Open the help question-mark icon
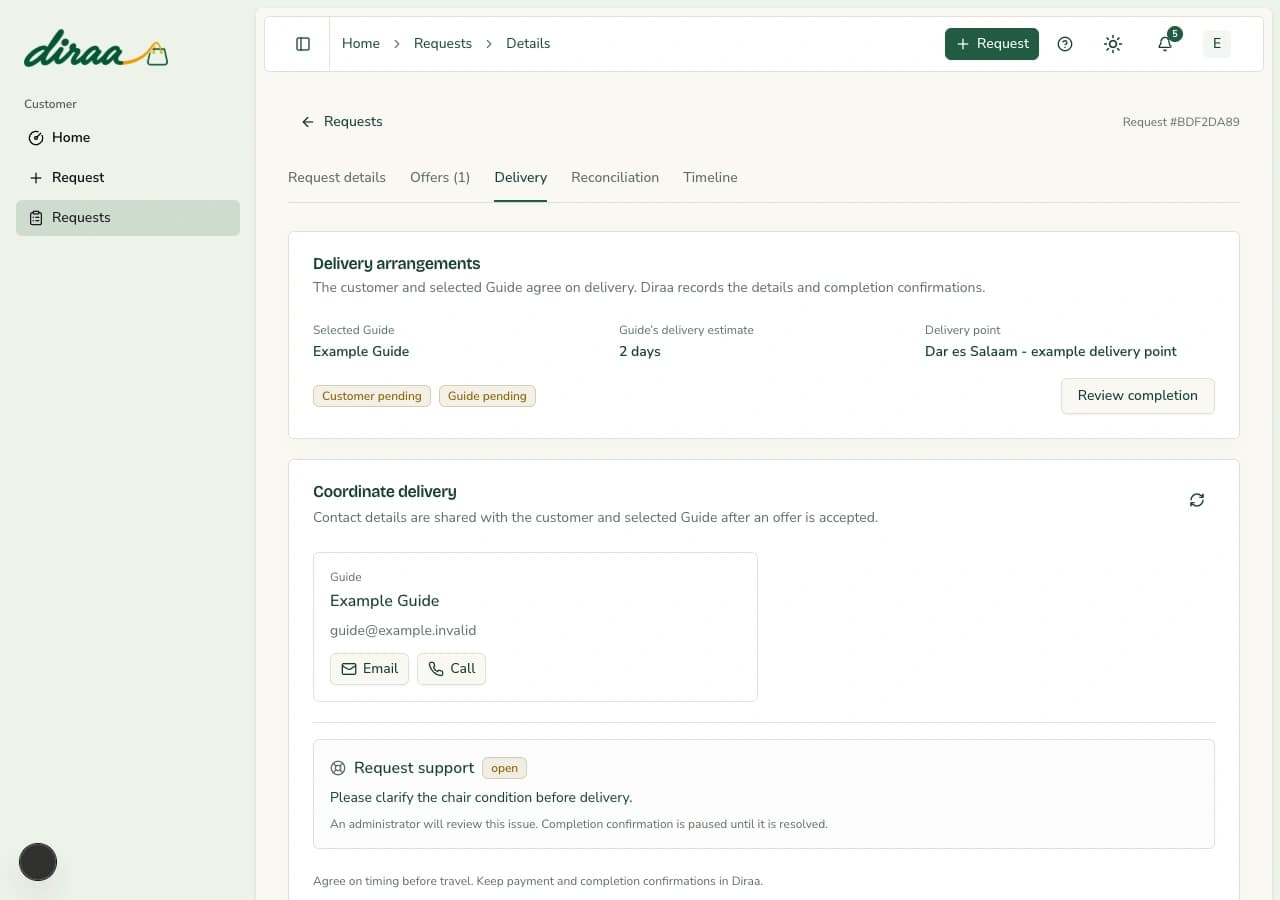This screenshot has height=900, width=1280. pos(1065,44)
